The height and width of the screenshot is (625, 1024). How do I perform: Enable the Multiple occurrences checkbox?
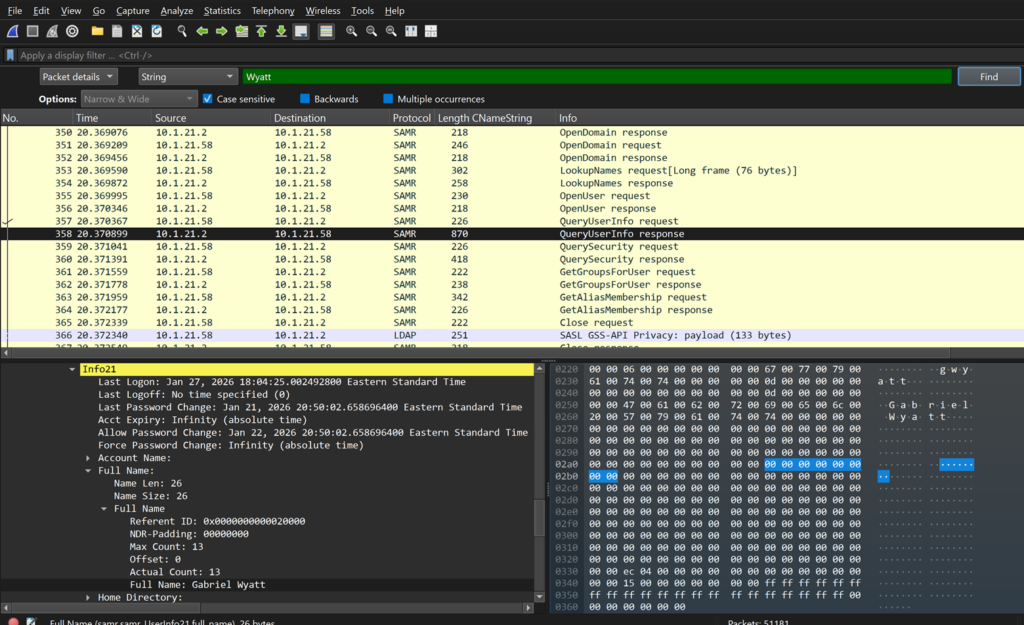click(x=388, y=99)
